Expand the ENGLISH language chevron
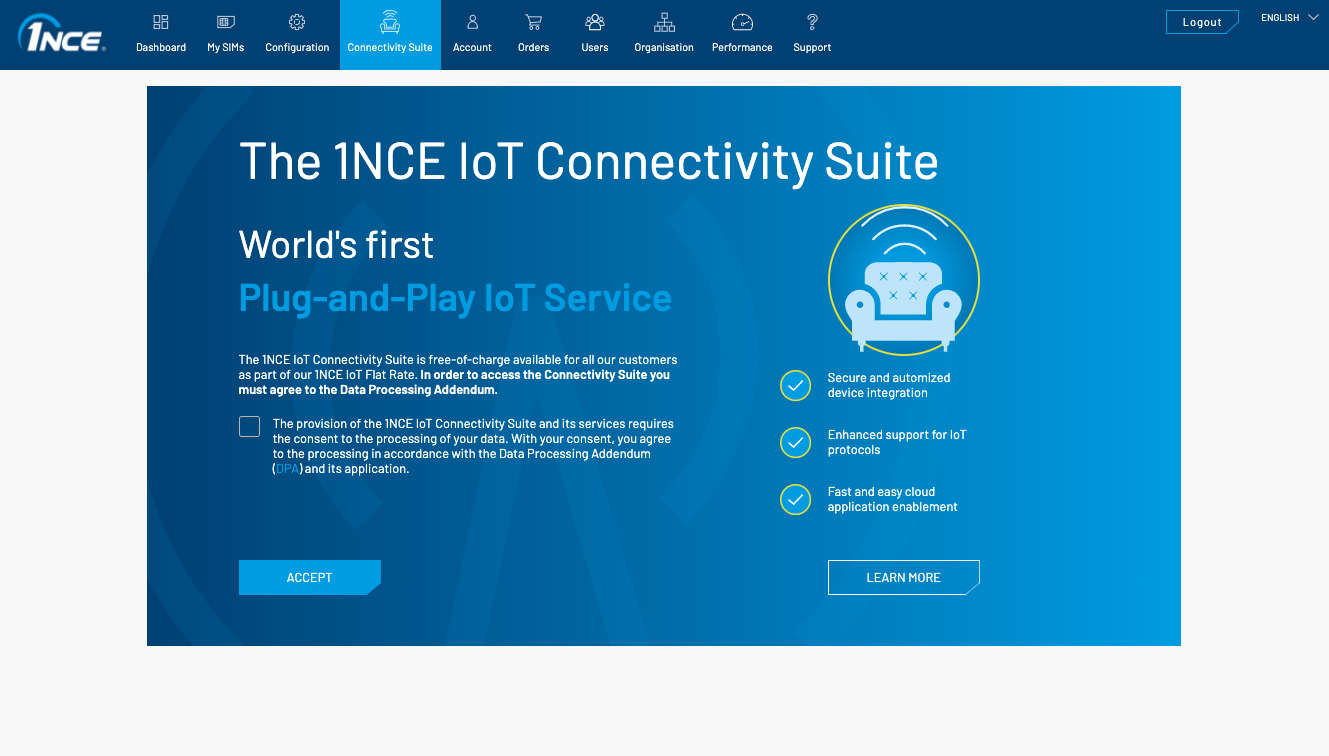Viewport: 1329px width, 756px height. pyautogui.click(x=1313, y=18)
